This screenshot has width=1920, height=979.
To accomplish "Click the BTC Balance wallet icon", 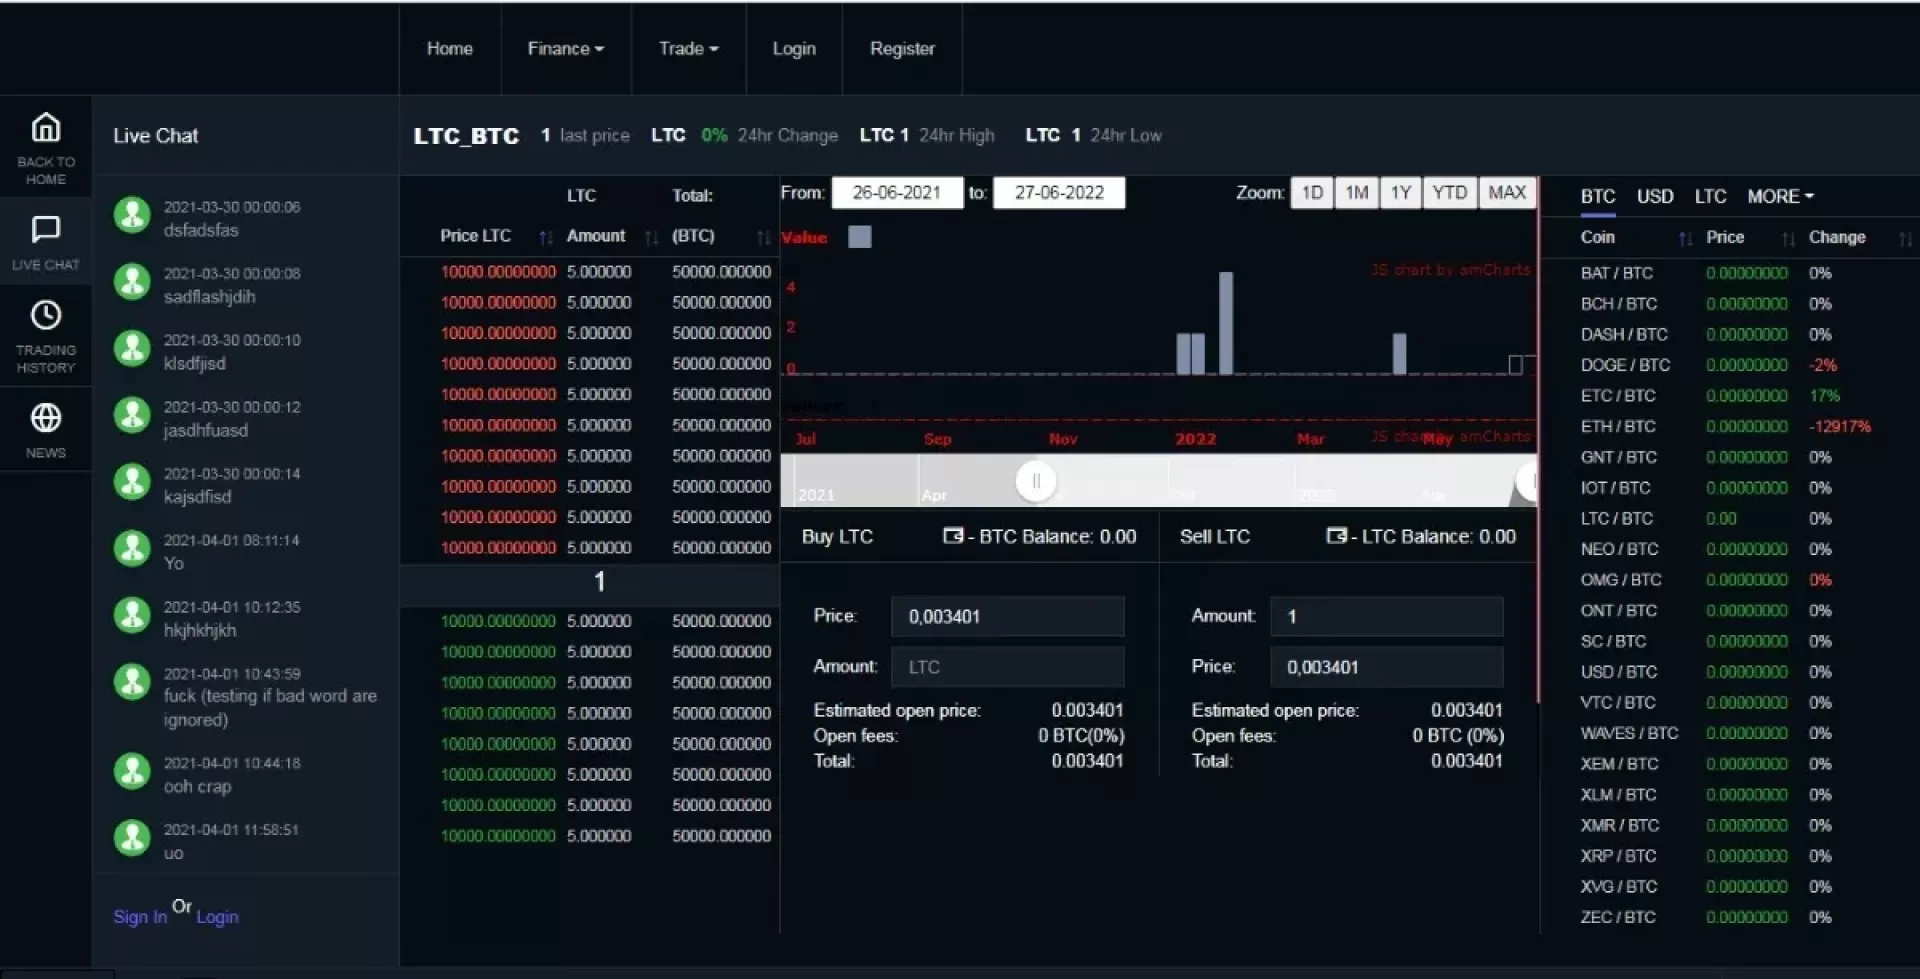I will pos(953,536).
